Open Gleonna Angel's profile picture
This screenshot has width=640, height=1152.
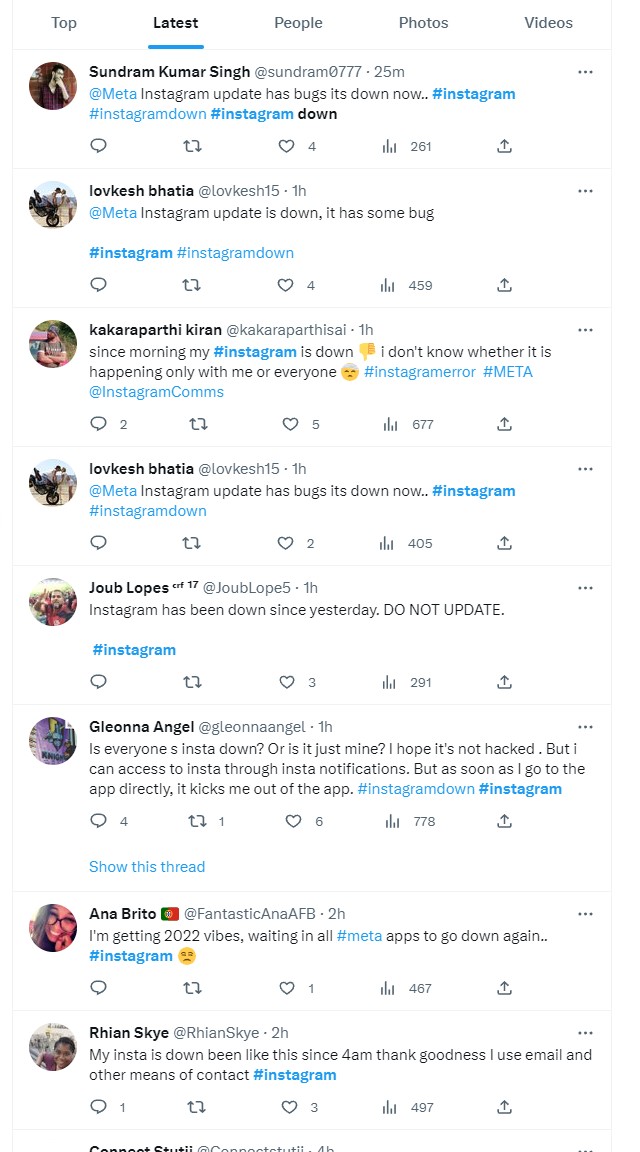tap(53, 741)
